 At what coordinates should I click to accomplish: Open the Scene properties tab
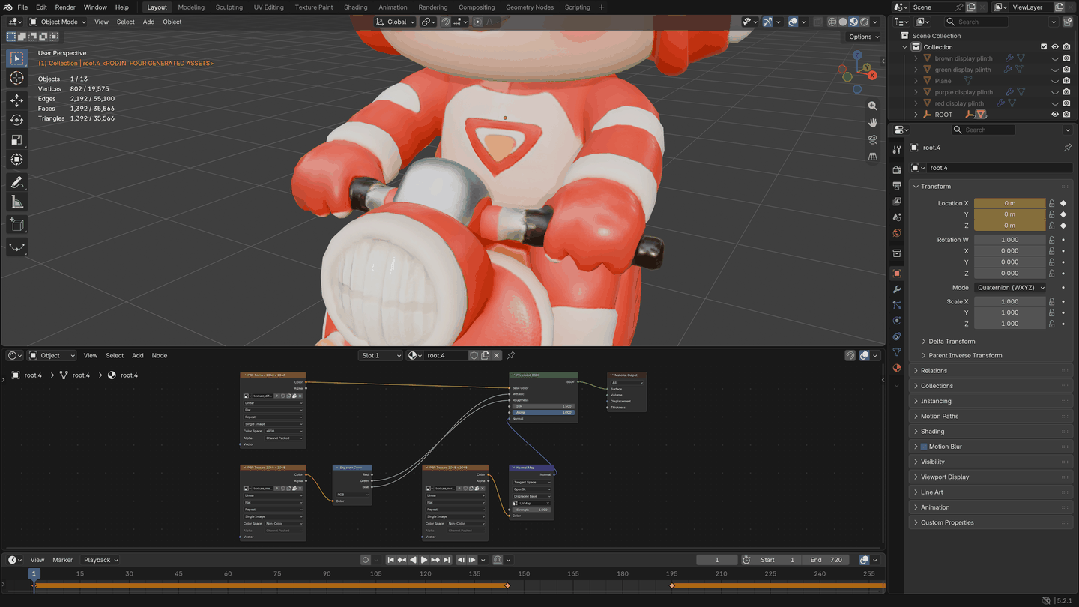point(897,217)
